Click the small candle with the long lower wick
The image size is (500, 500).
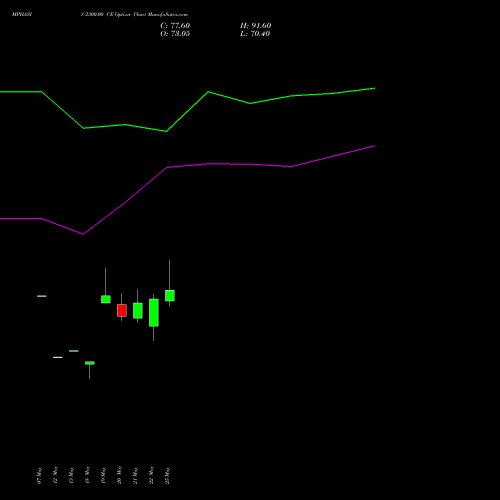click(x=90, y=363)
